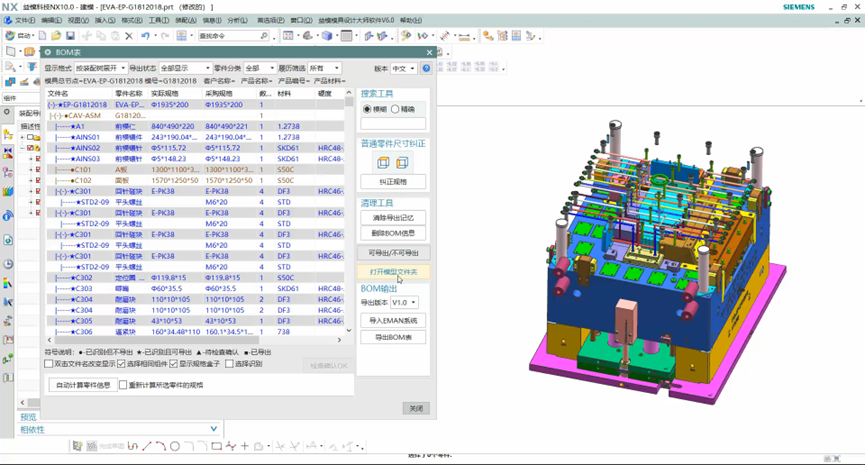Enable the 双击文件名改变显示 checkbox

tap(50, 363)
